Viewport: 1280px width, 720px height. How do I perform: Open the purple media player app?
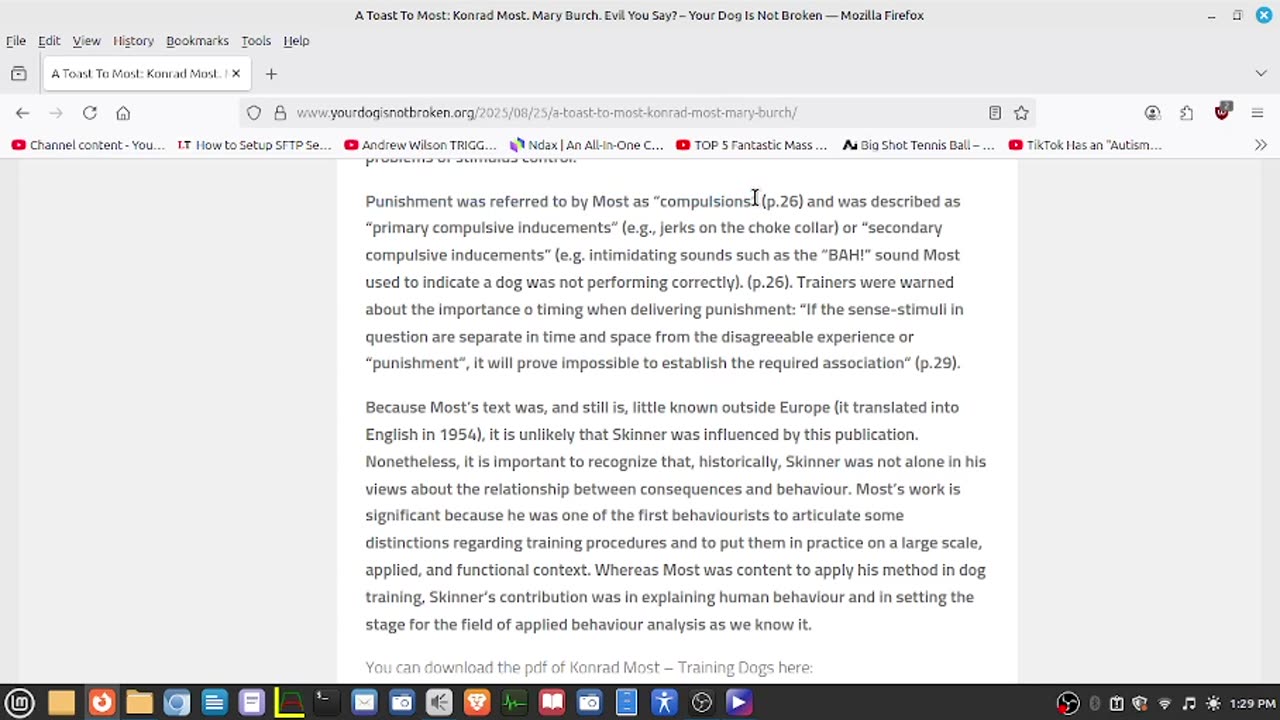pos(739,703)
